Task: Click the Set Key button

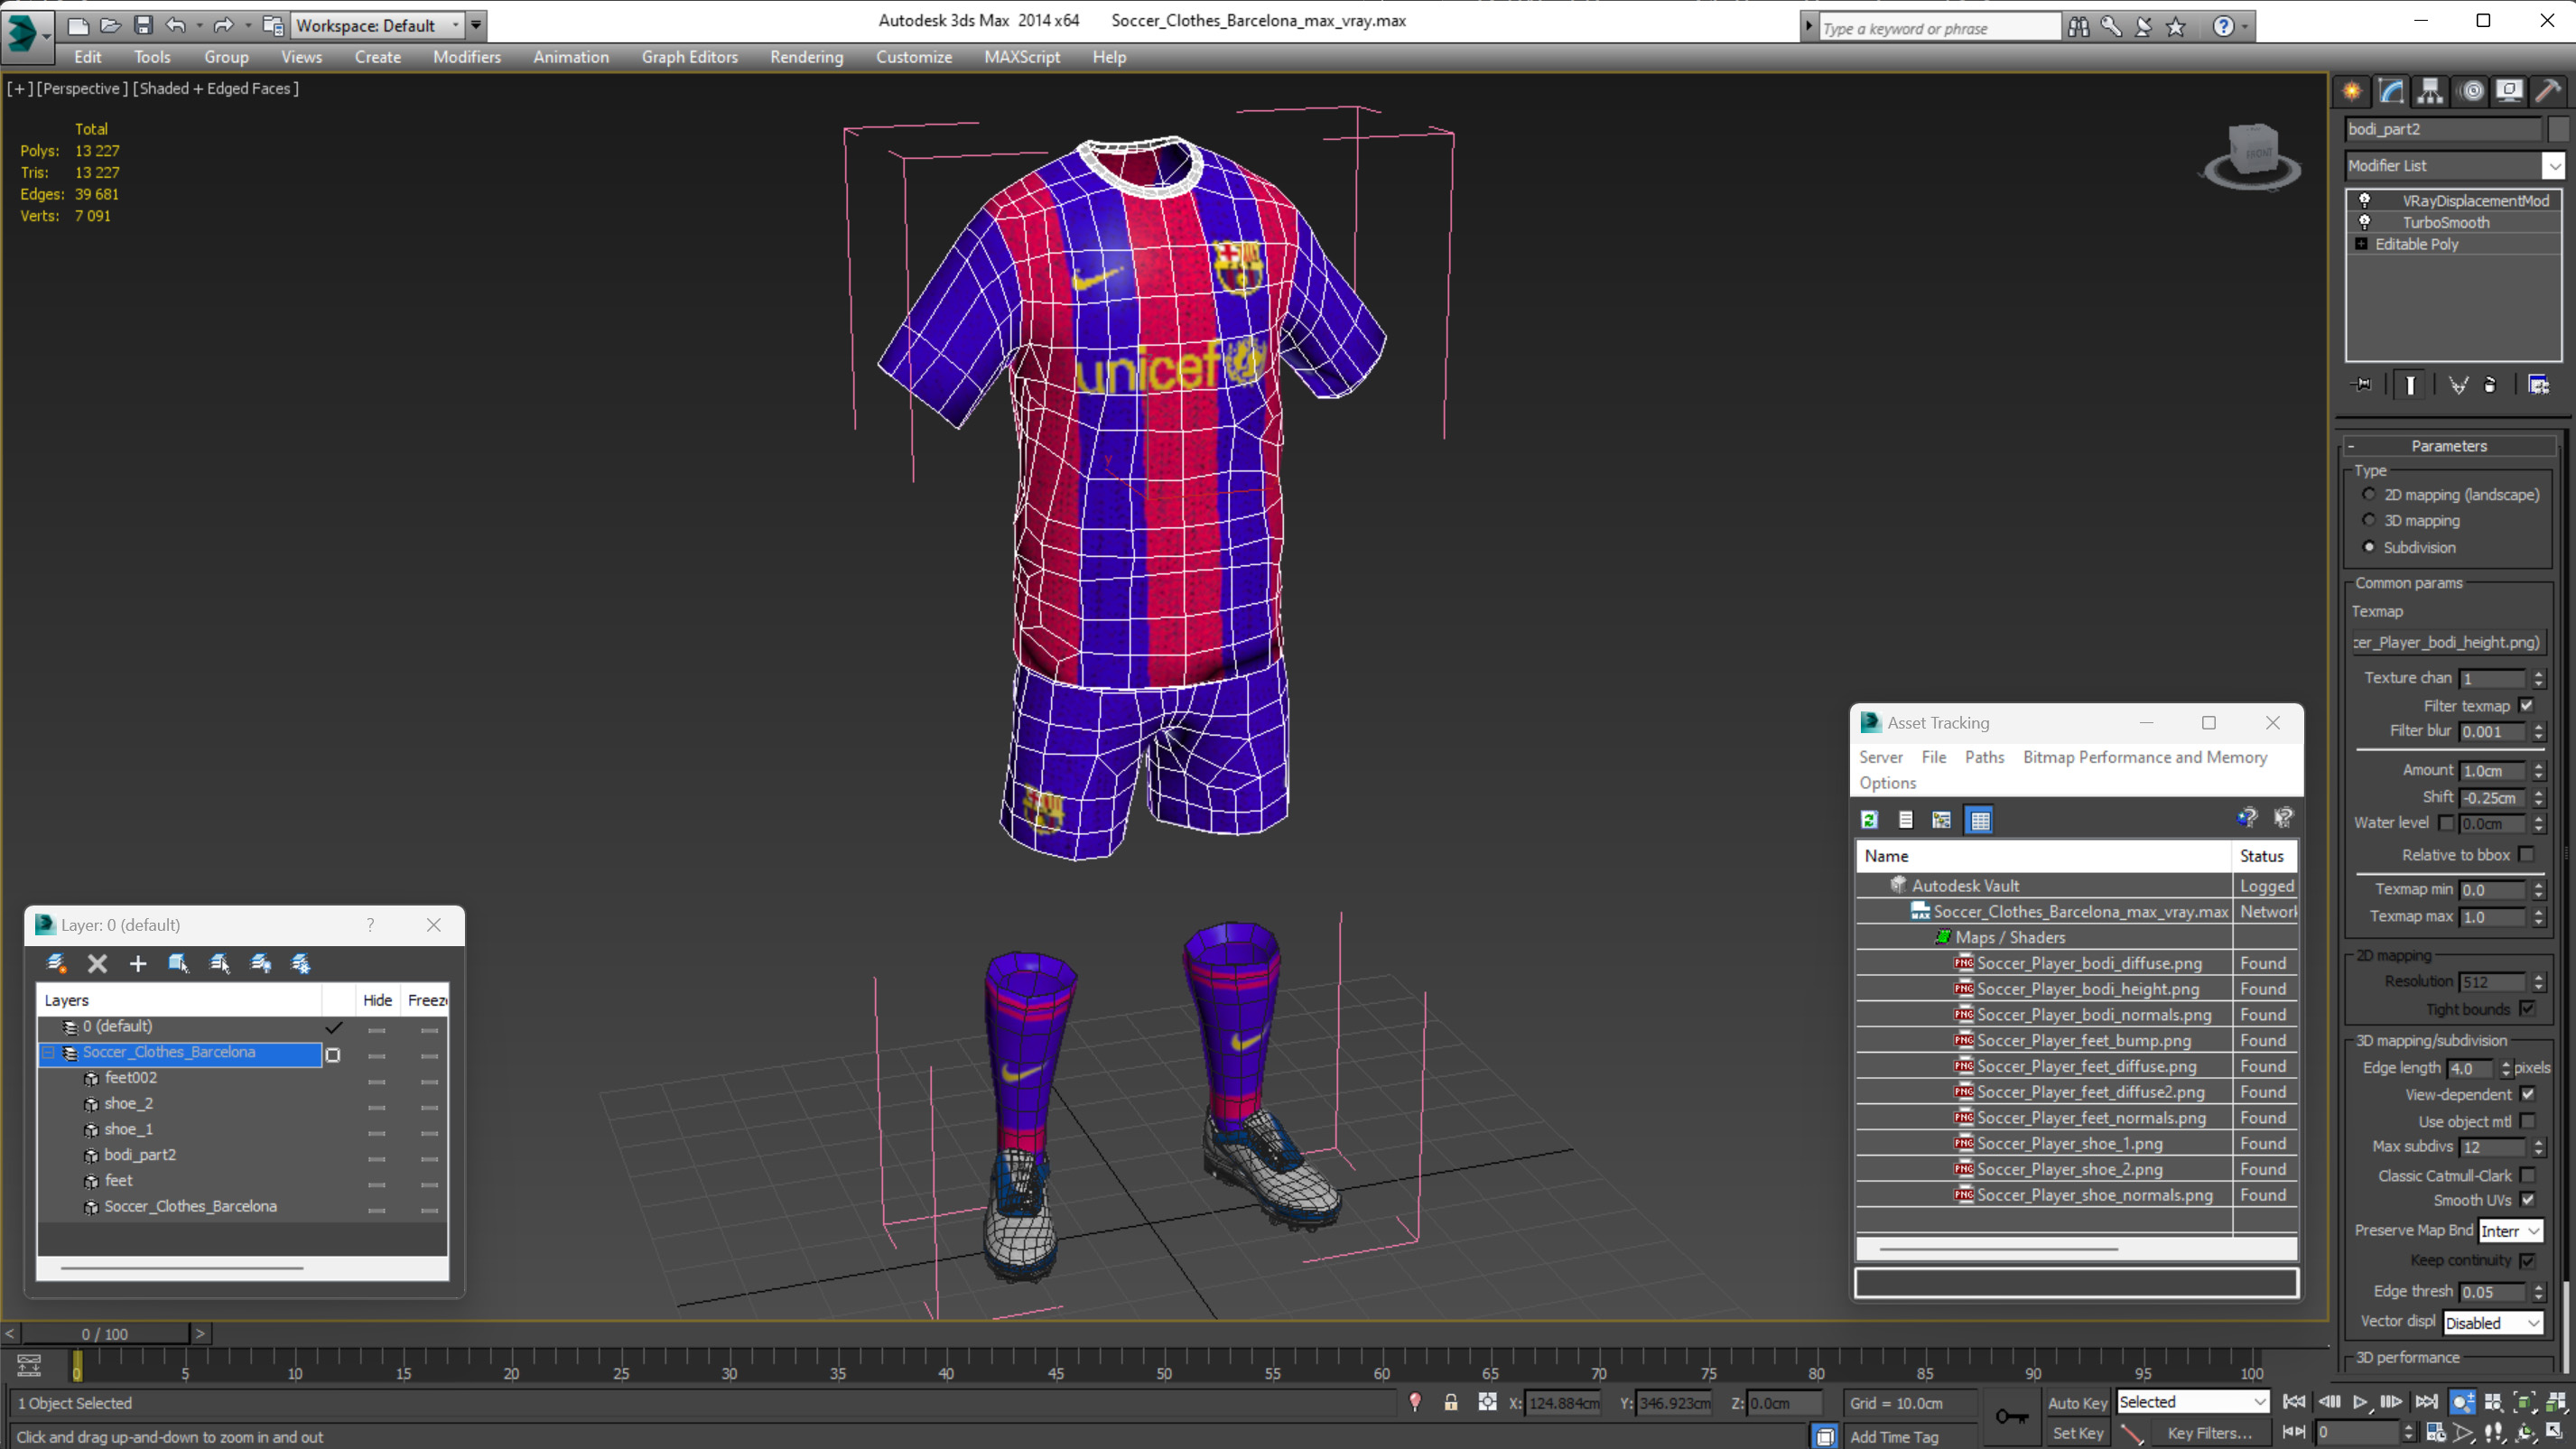Action: (x=2077, y=1433)
